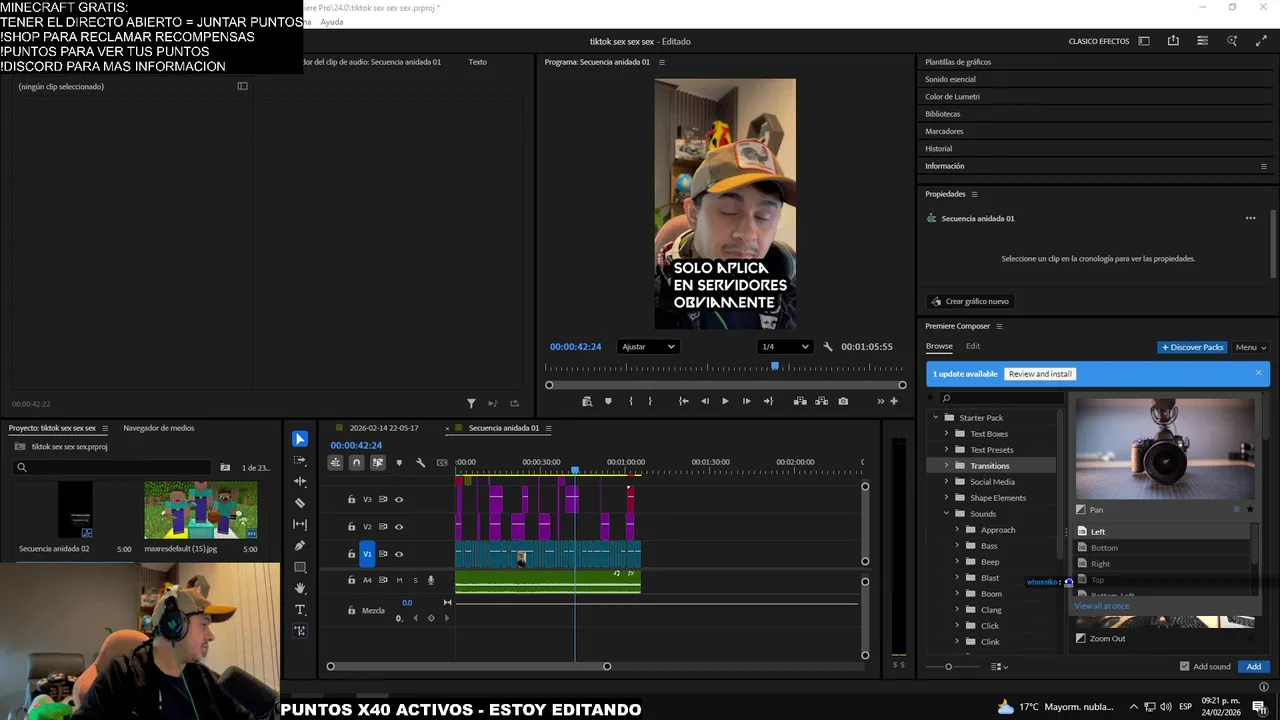
Task: Toggle the Add sound checkbox
Action: 1185,666
